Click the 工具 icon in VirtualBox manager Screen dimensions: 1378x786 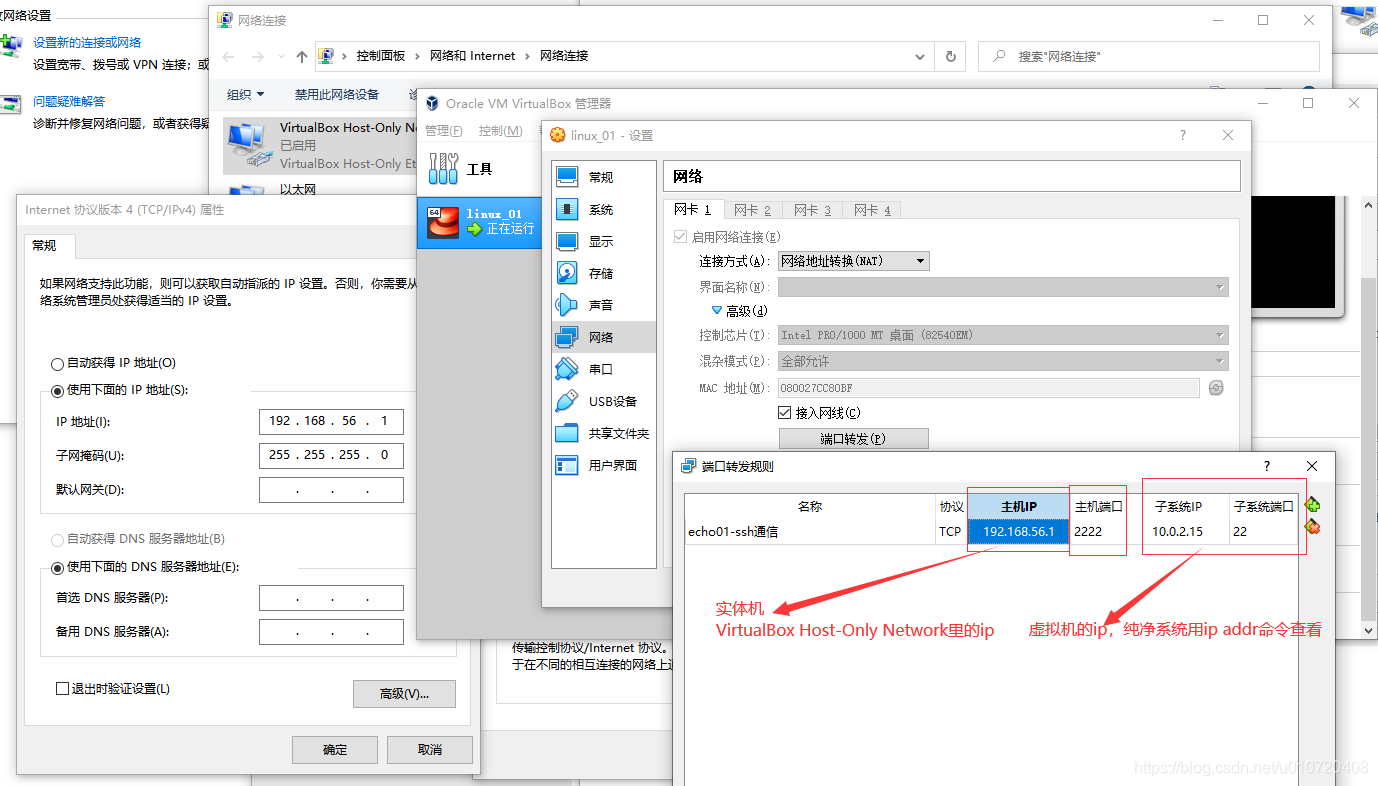(x=443, y=168)
